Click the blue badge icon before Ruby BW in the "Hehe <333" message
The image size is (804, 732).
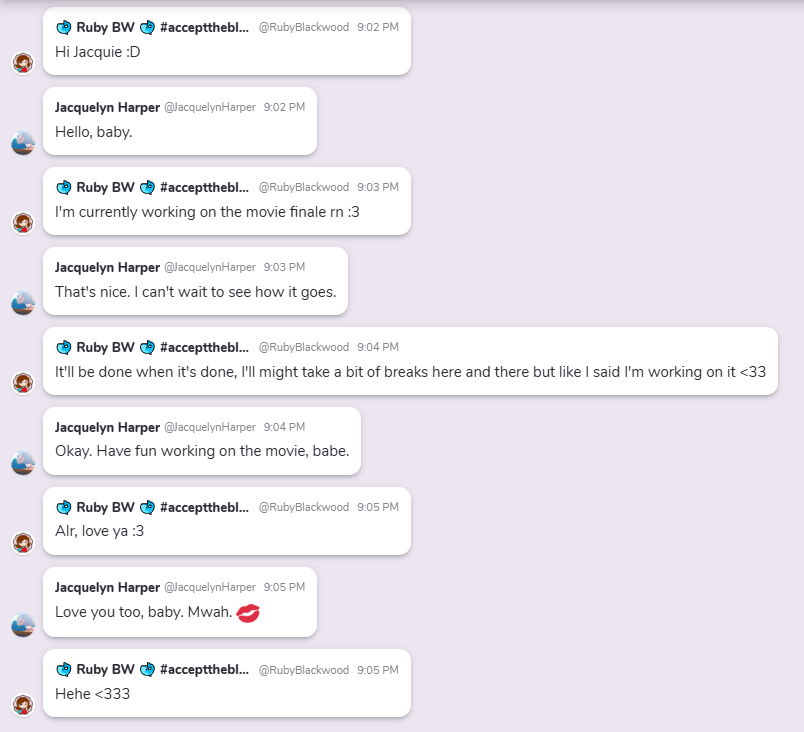64,669
